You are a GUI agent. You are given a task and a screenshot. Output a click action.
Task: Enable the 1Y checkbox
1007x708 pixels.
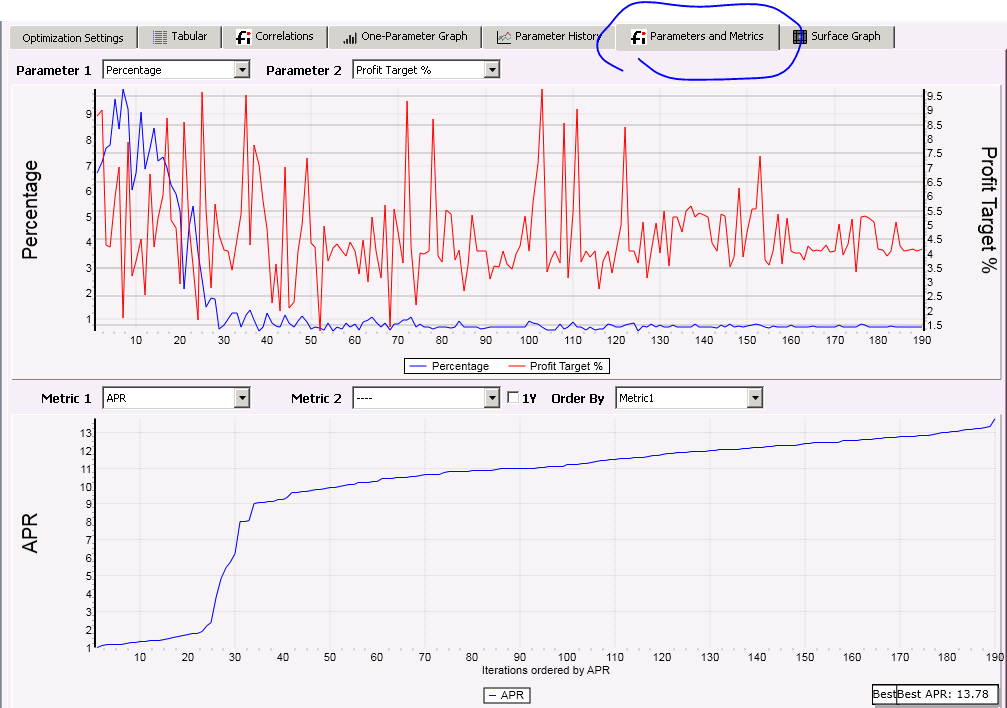[x=515, y=397]
